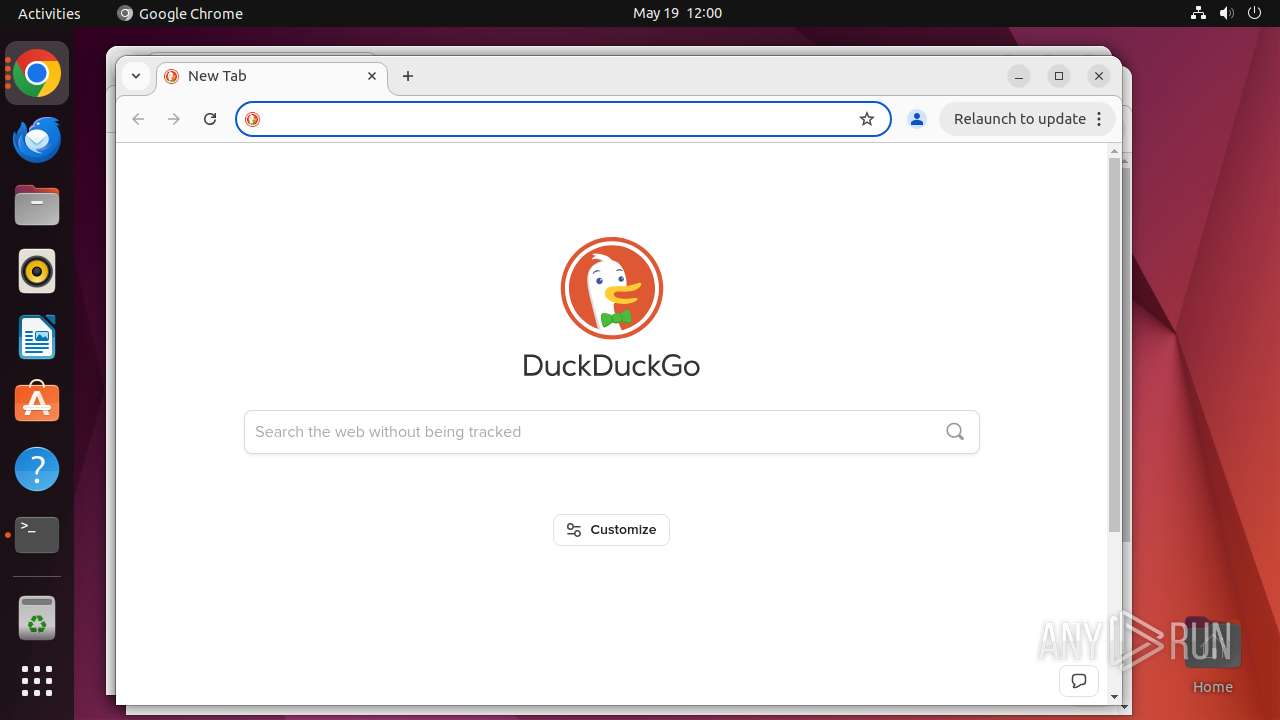Open the Files manager dock icon

(x=37, y=206)
